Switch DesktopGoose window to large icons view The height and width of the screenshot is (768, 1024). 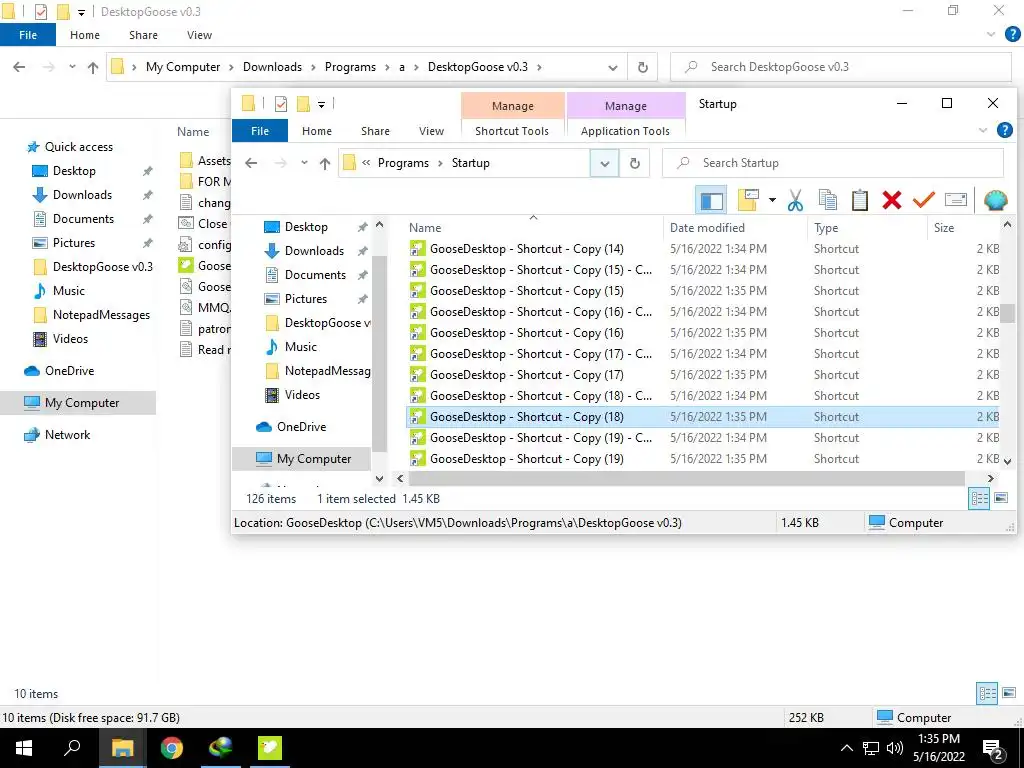(x=1009, y=694)
